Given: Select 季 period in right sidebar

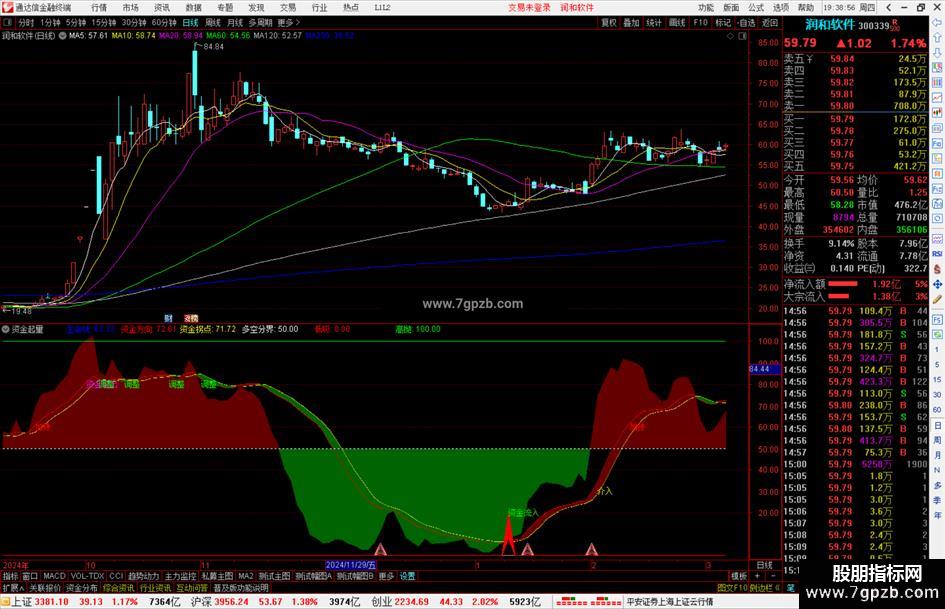Looking at the screenshot, I should 937,500.
